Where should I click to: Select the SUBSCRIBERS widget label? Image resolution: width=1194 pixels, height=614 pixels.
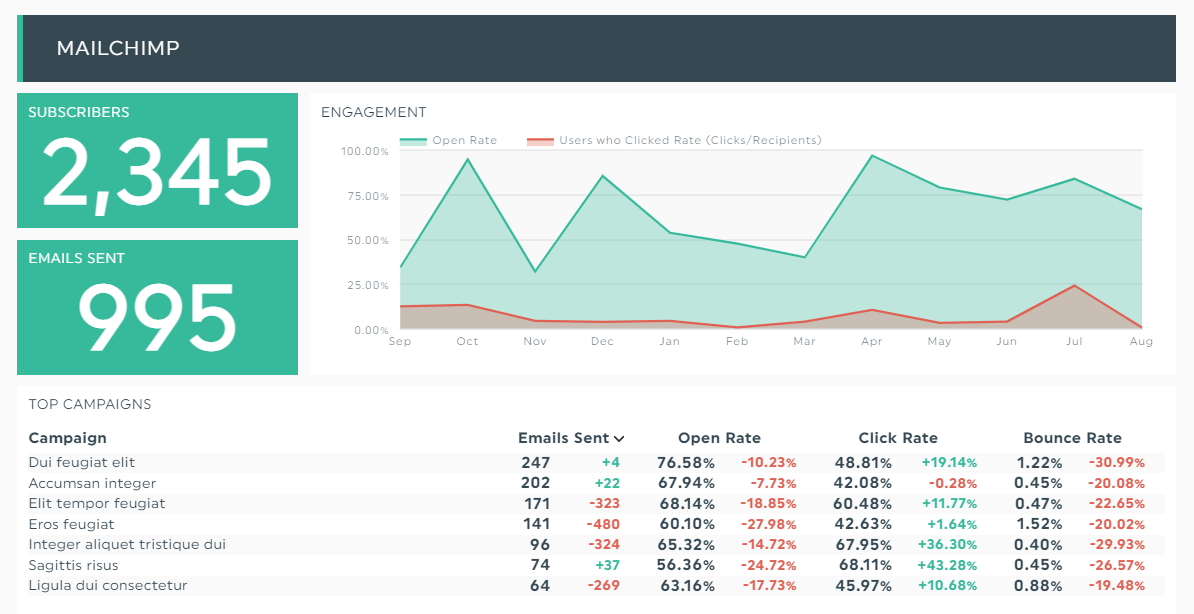[78, 112]
